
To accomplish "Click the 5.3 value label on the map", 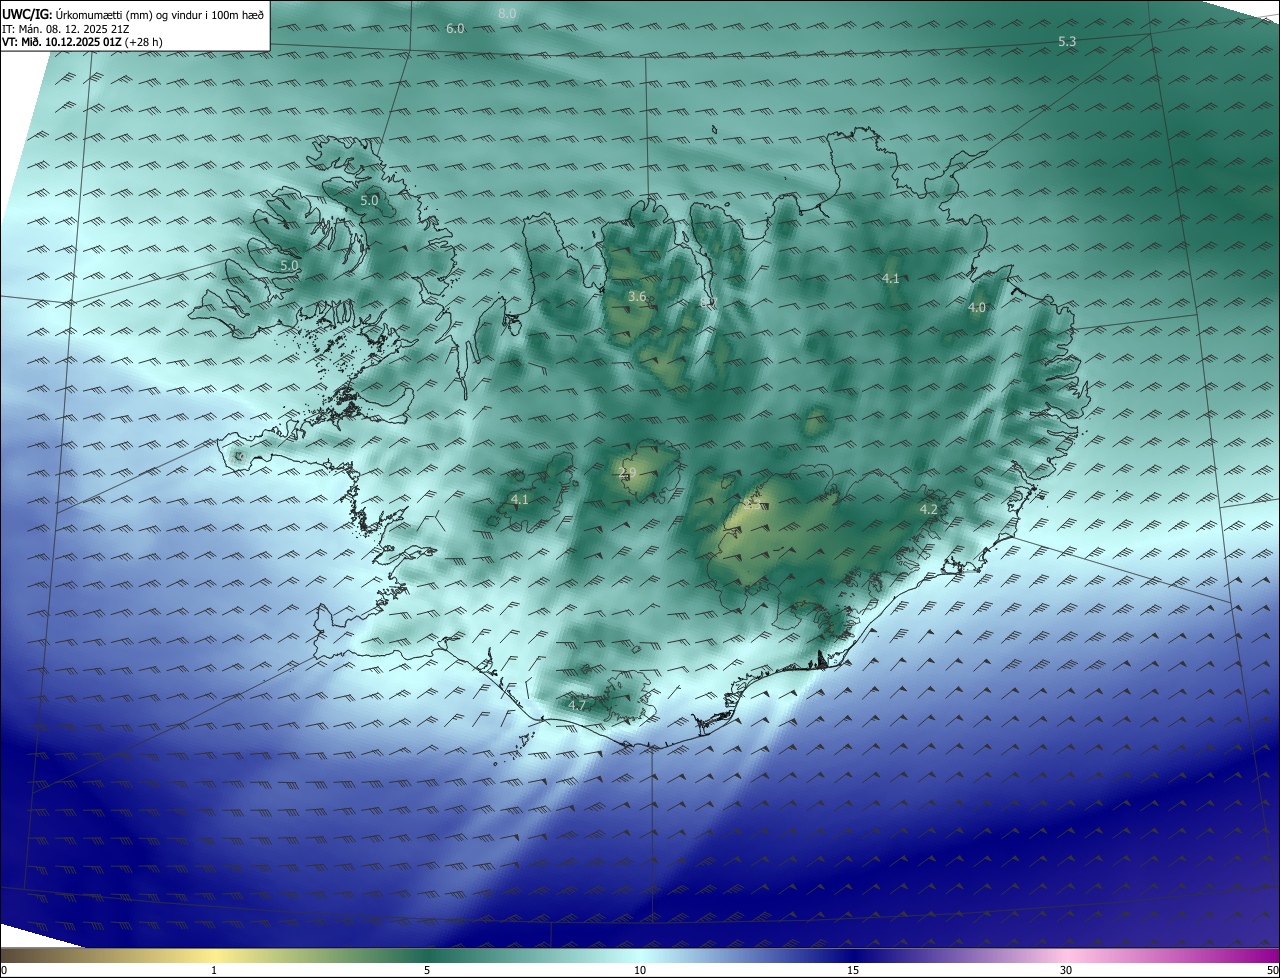I will (1067, 41).
